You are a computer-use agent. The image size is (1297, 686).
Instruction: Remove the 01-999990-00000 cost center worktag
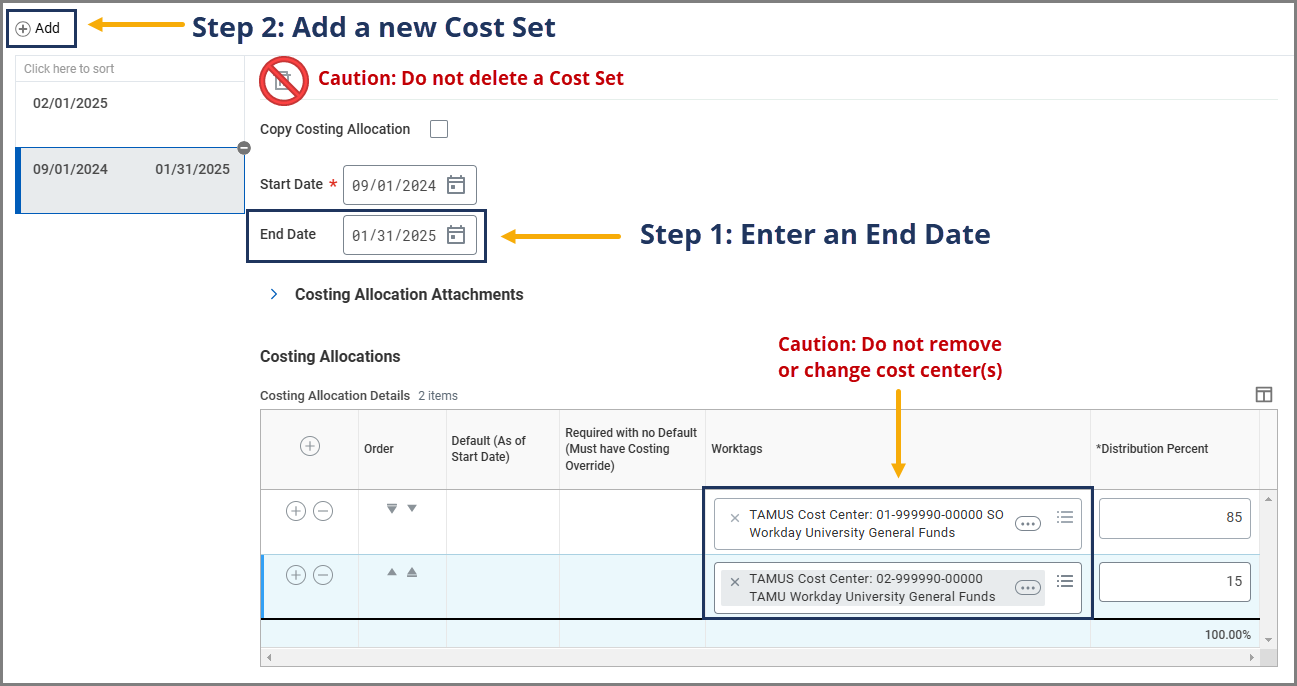coord(735,517)
